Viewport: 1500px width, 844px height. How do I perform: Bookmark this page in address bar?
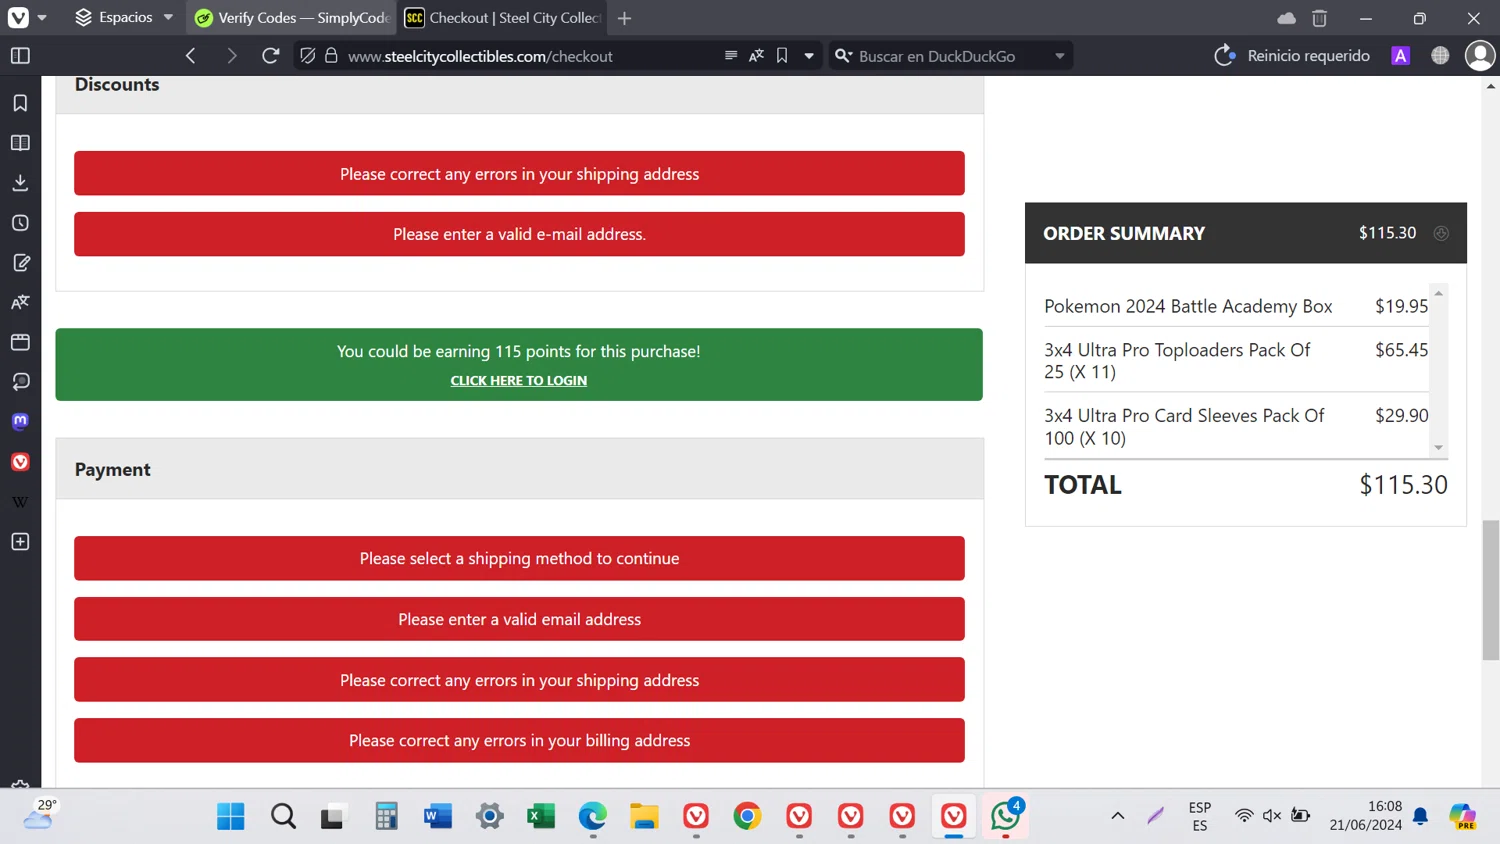click(x=782, y=56)
